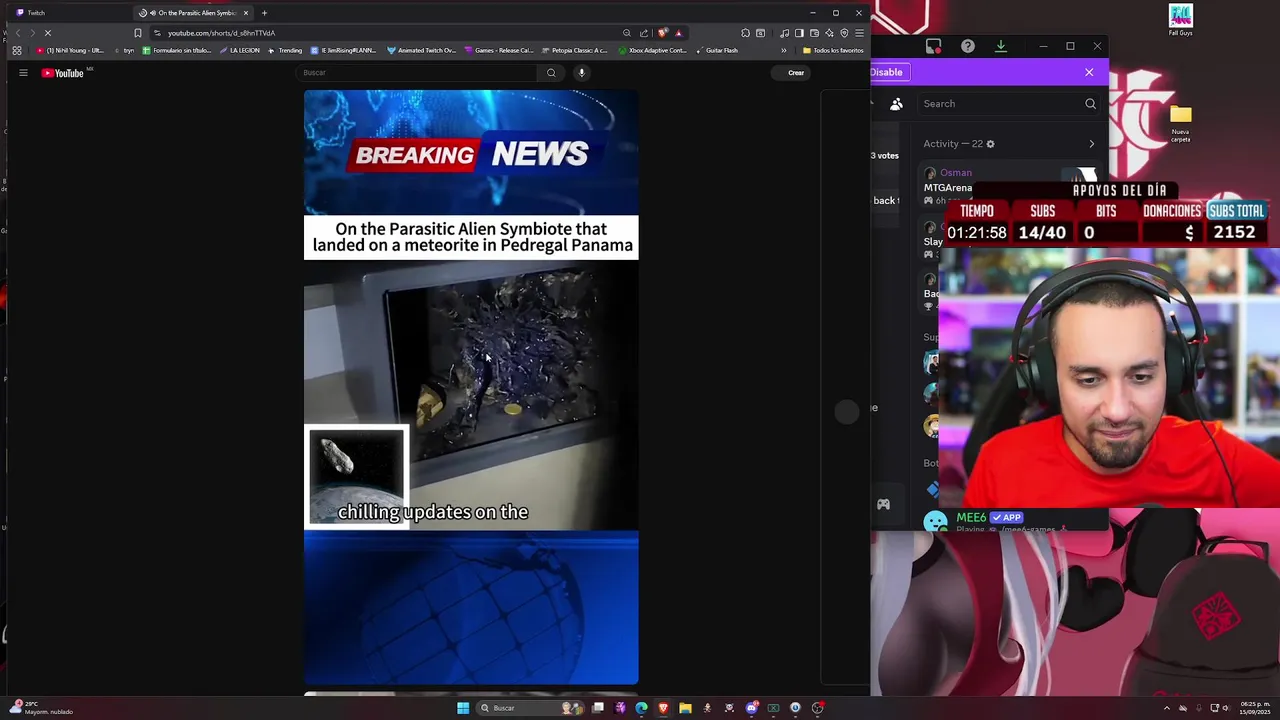1280x720 pixels.
Task: Dismiss the purple banner with its X
Action: (1089, 72)
